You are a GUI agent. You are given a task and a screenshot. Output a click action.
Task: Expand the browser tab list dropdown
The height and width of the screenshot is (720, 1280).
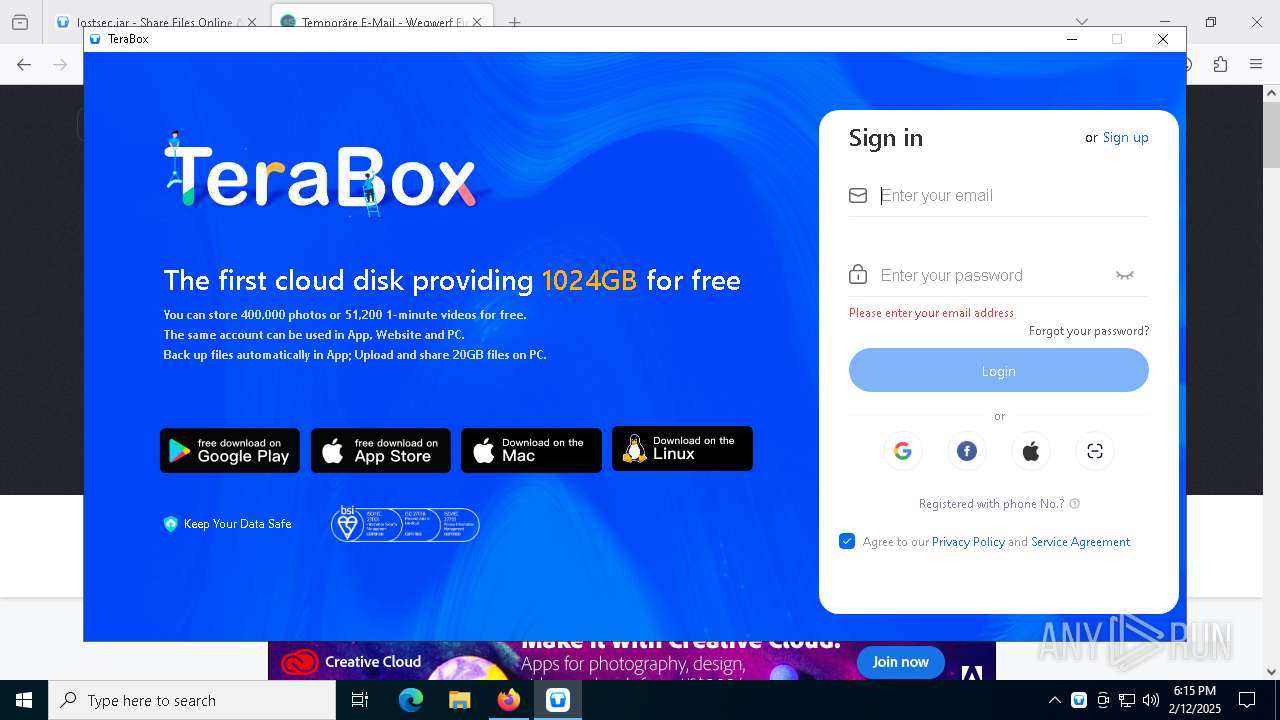[x=1081, y=21]
